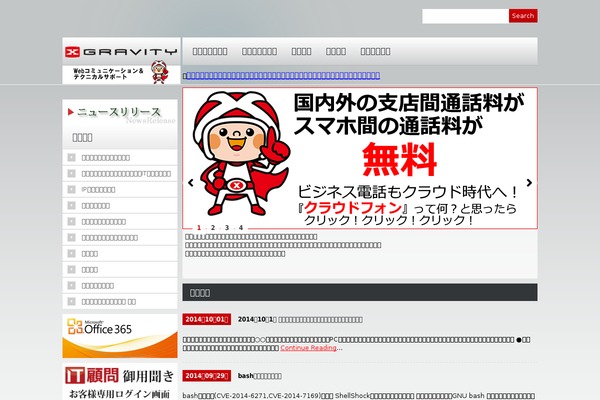Jump to slide 1 in carousel pagination
The width and height of the screenshot is (600, 400).
point(199,228)
